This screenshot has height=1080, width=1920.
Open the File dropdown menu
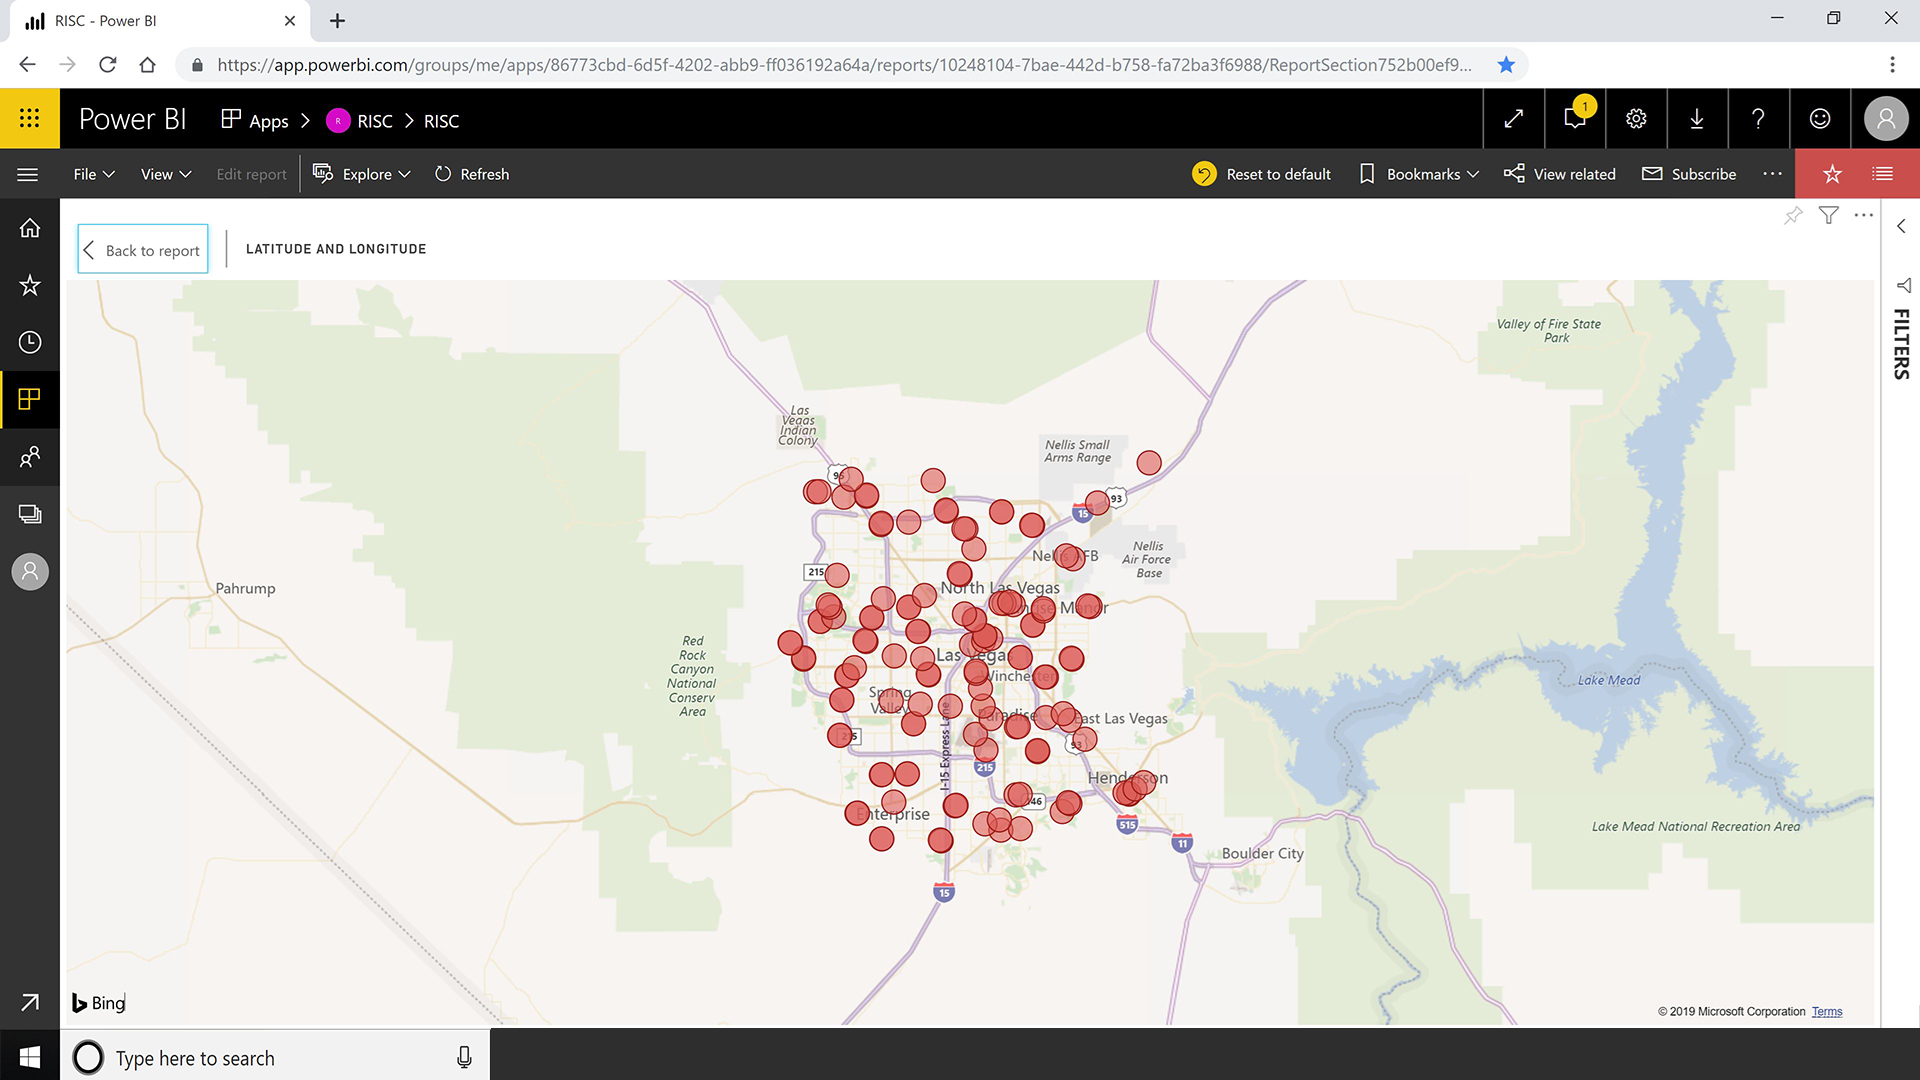click(x=94, y=174)
